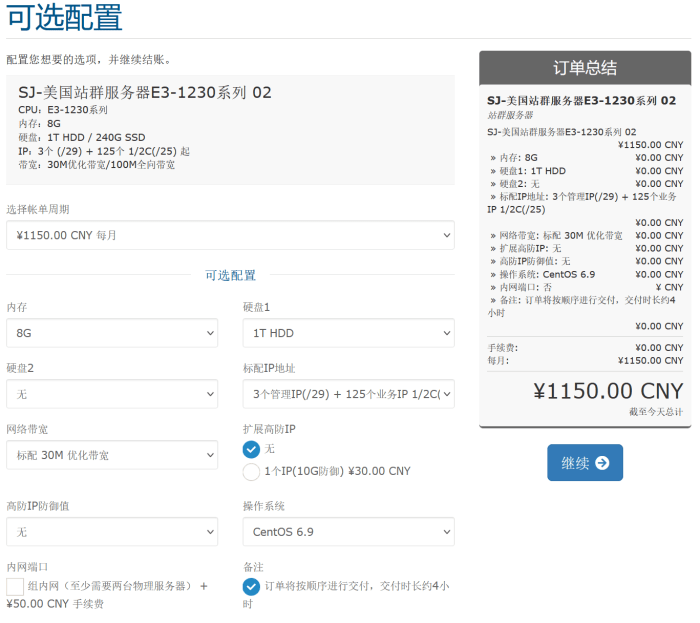Select 1个IP(10G防御) ¥30.00 CNY radio option
This screenshot has width=700, height=623.
tap(251, 472)
